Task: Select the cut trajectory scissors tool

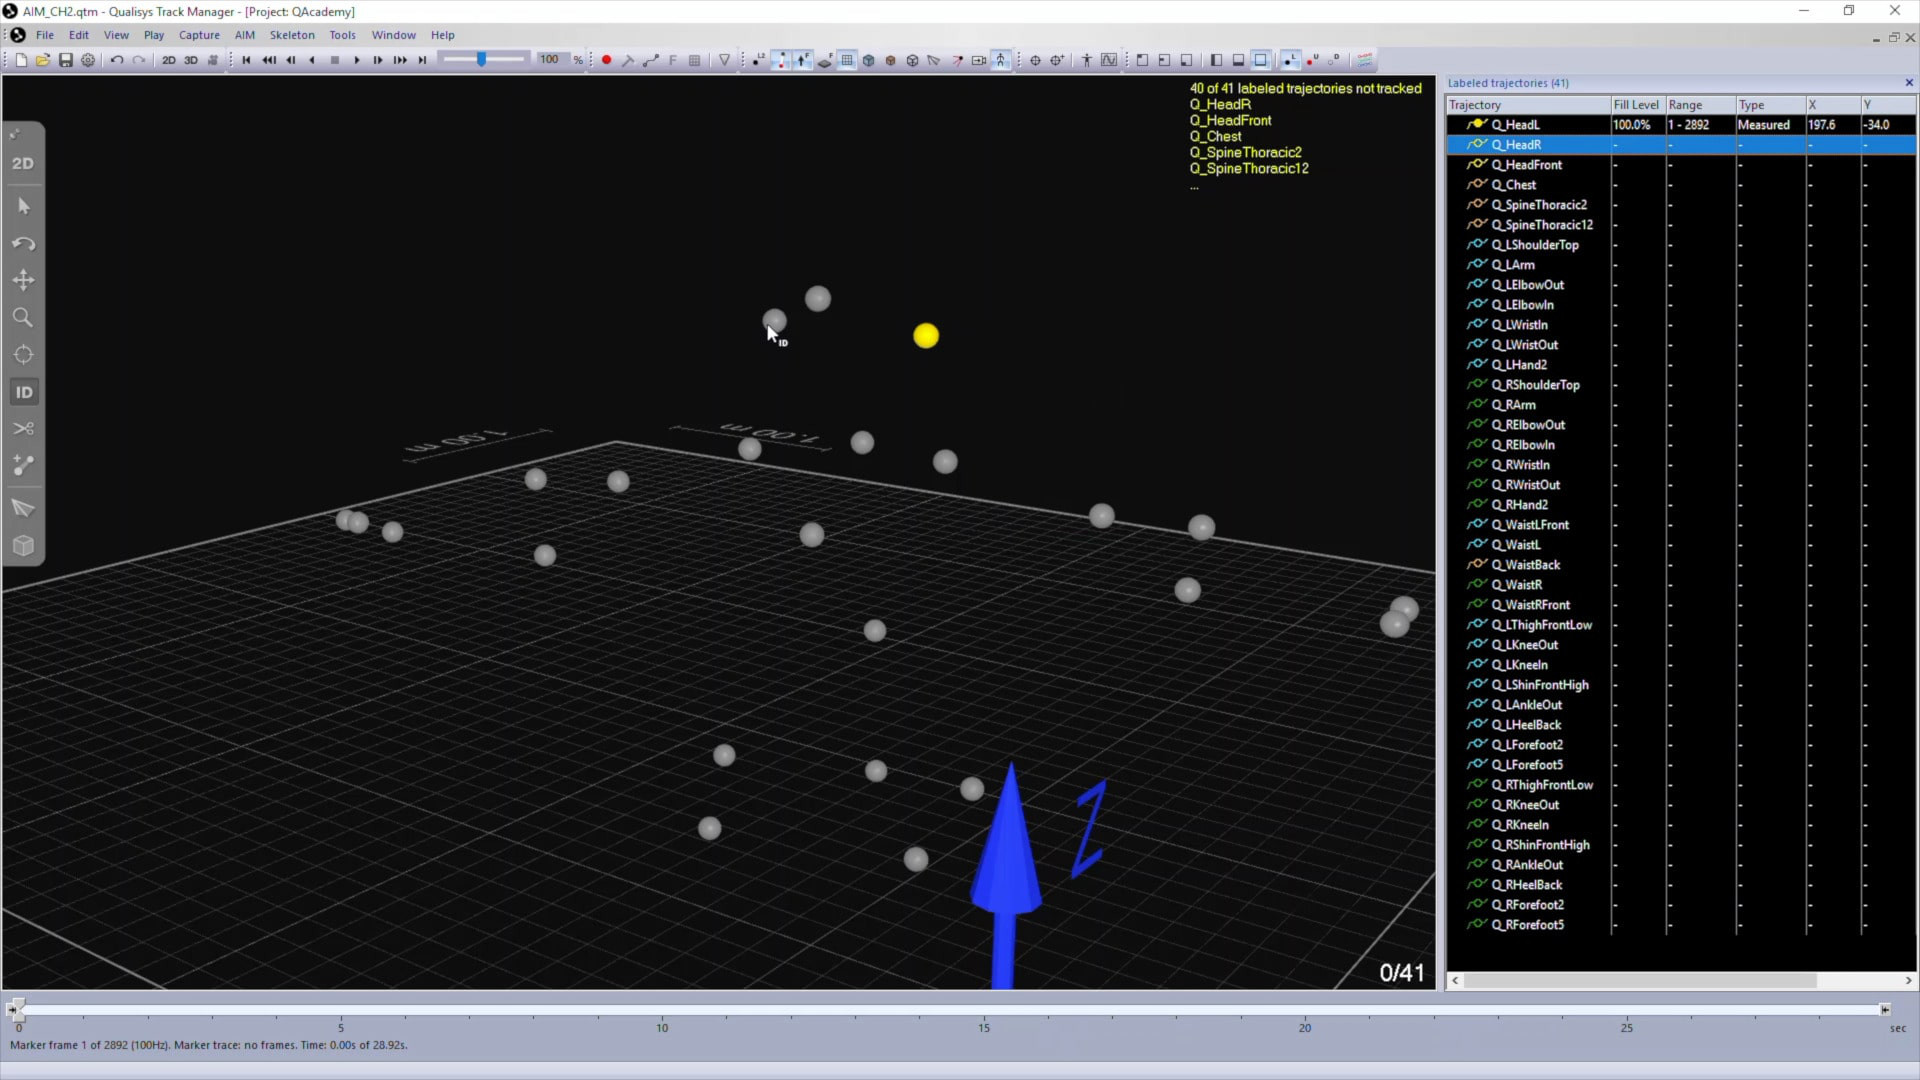Action: tap(24, 429)
